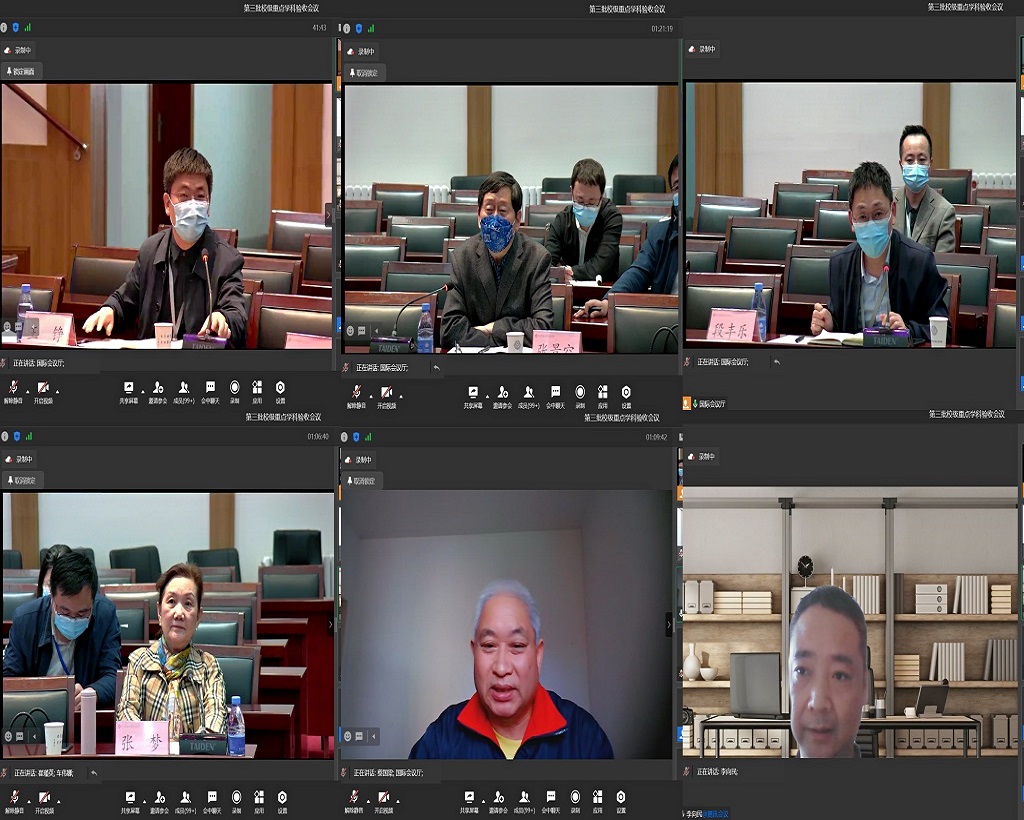The height and width of the screenshot is (820, 1024).
Task: Unmute microphone in the 01:06:40 meeting window
Action: [15, 797]
